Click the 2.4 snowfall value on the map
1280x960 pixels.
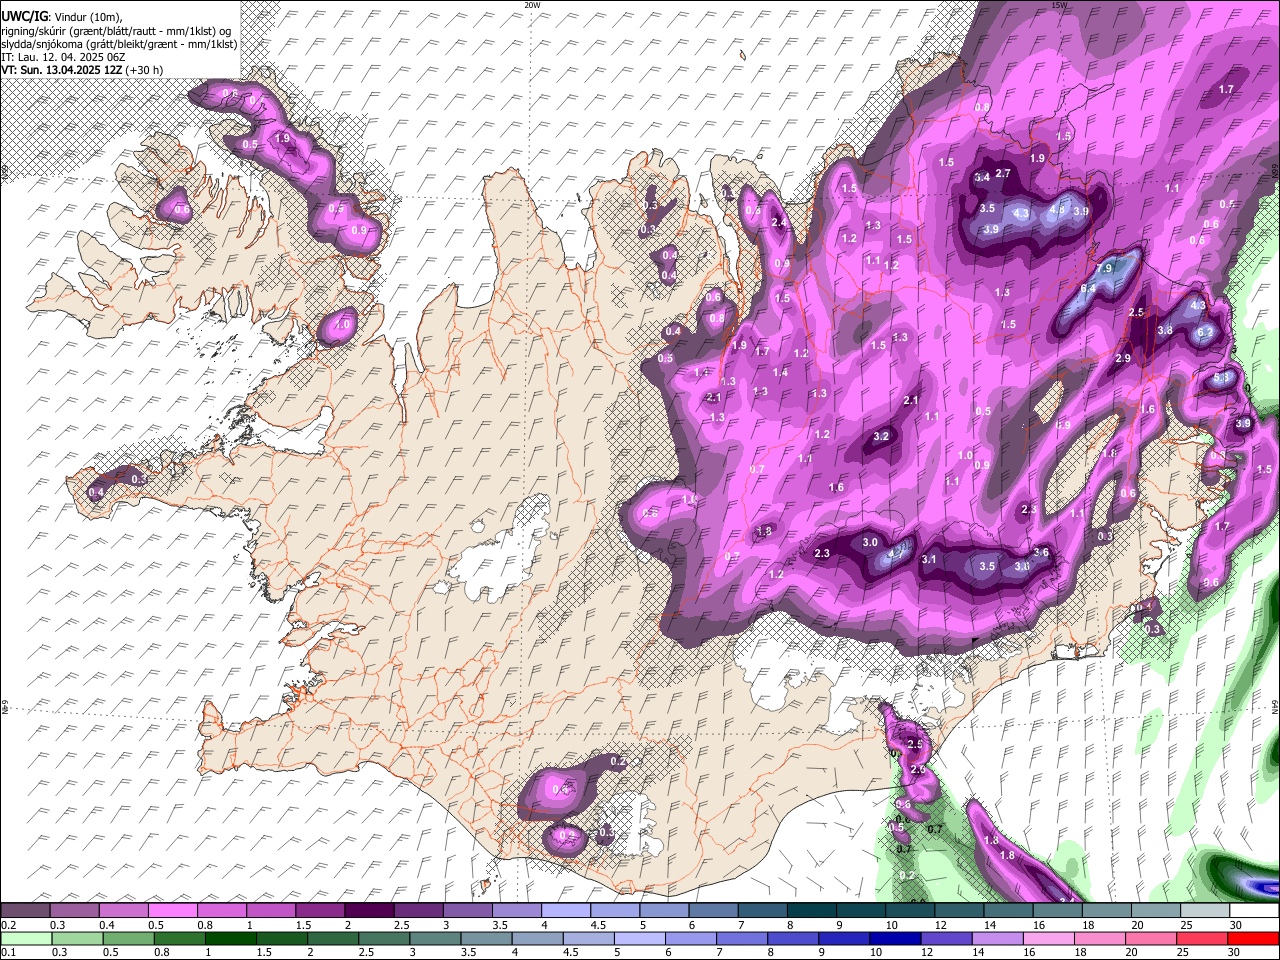pyautogui.click(x=779, y=222)
